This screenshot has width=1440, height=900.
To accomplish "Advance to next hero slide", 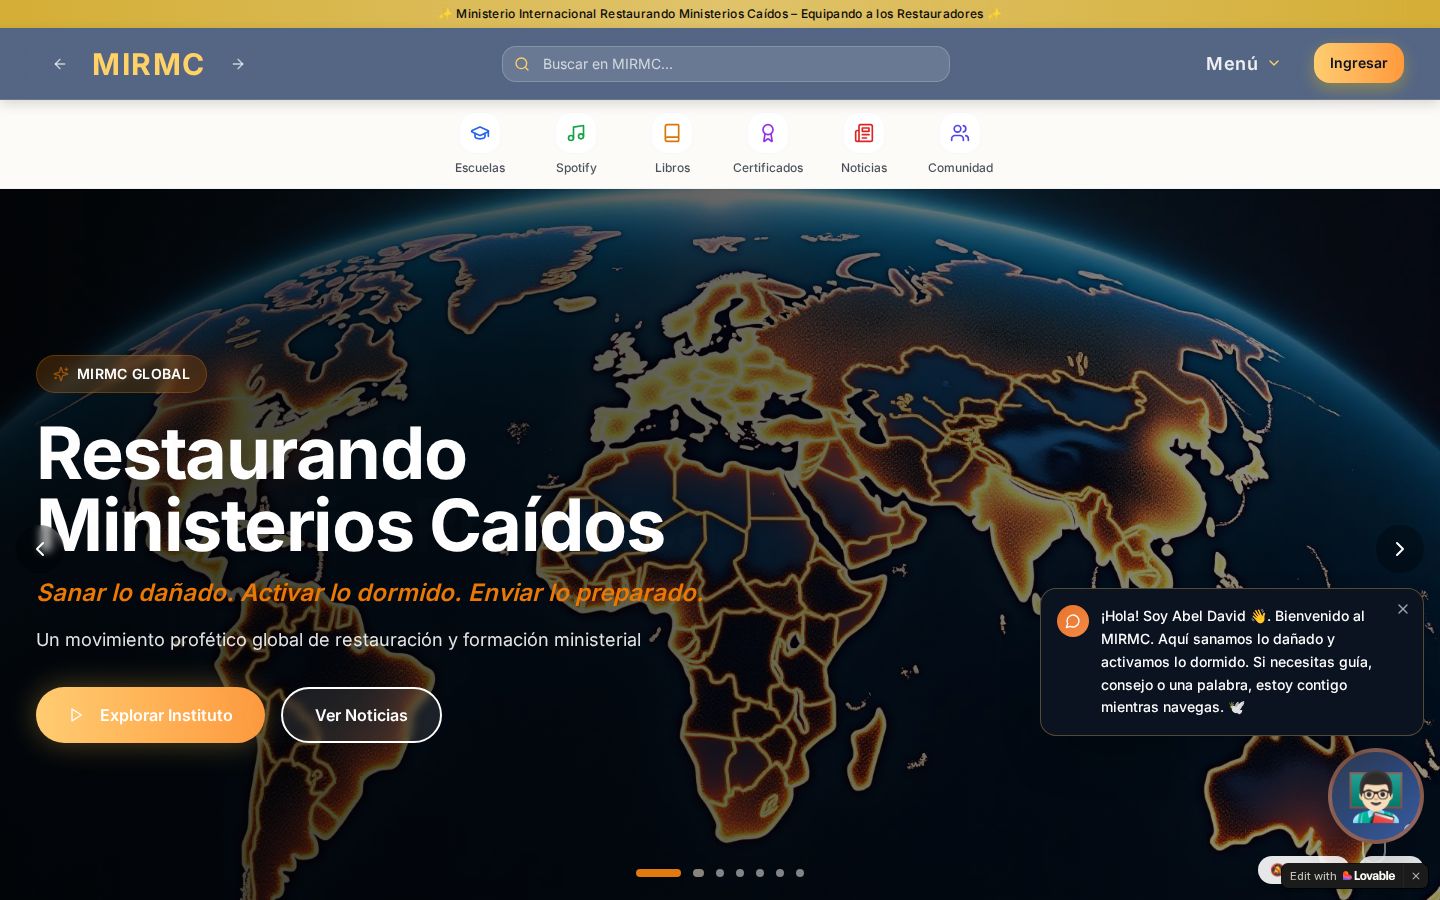I will click(x=1400, y=549).
